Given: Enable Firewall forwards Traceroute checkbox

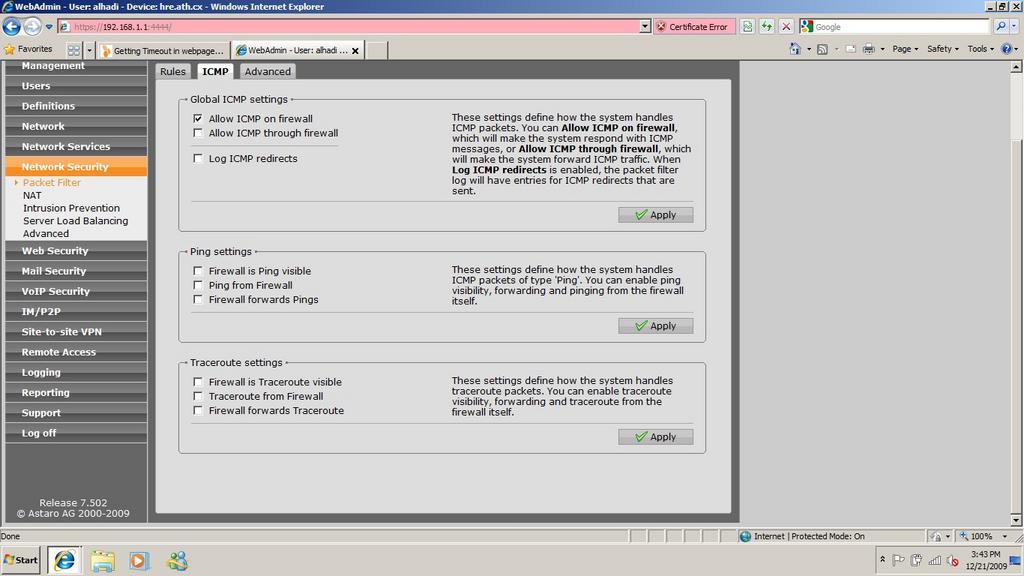Looking at the screenshot, I should tap(198, 410).
